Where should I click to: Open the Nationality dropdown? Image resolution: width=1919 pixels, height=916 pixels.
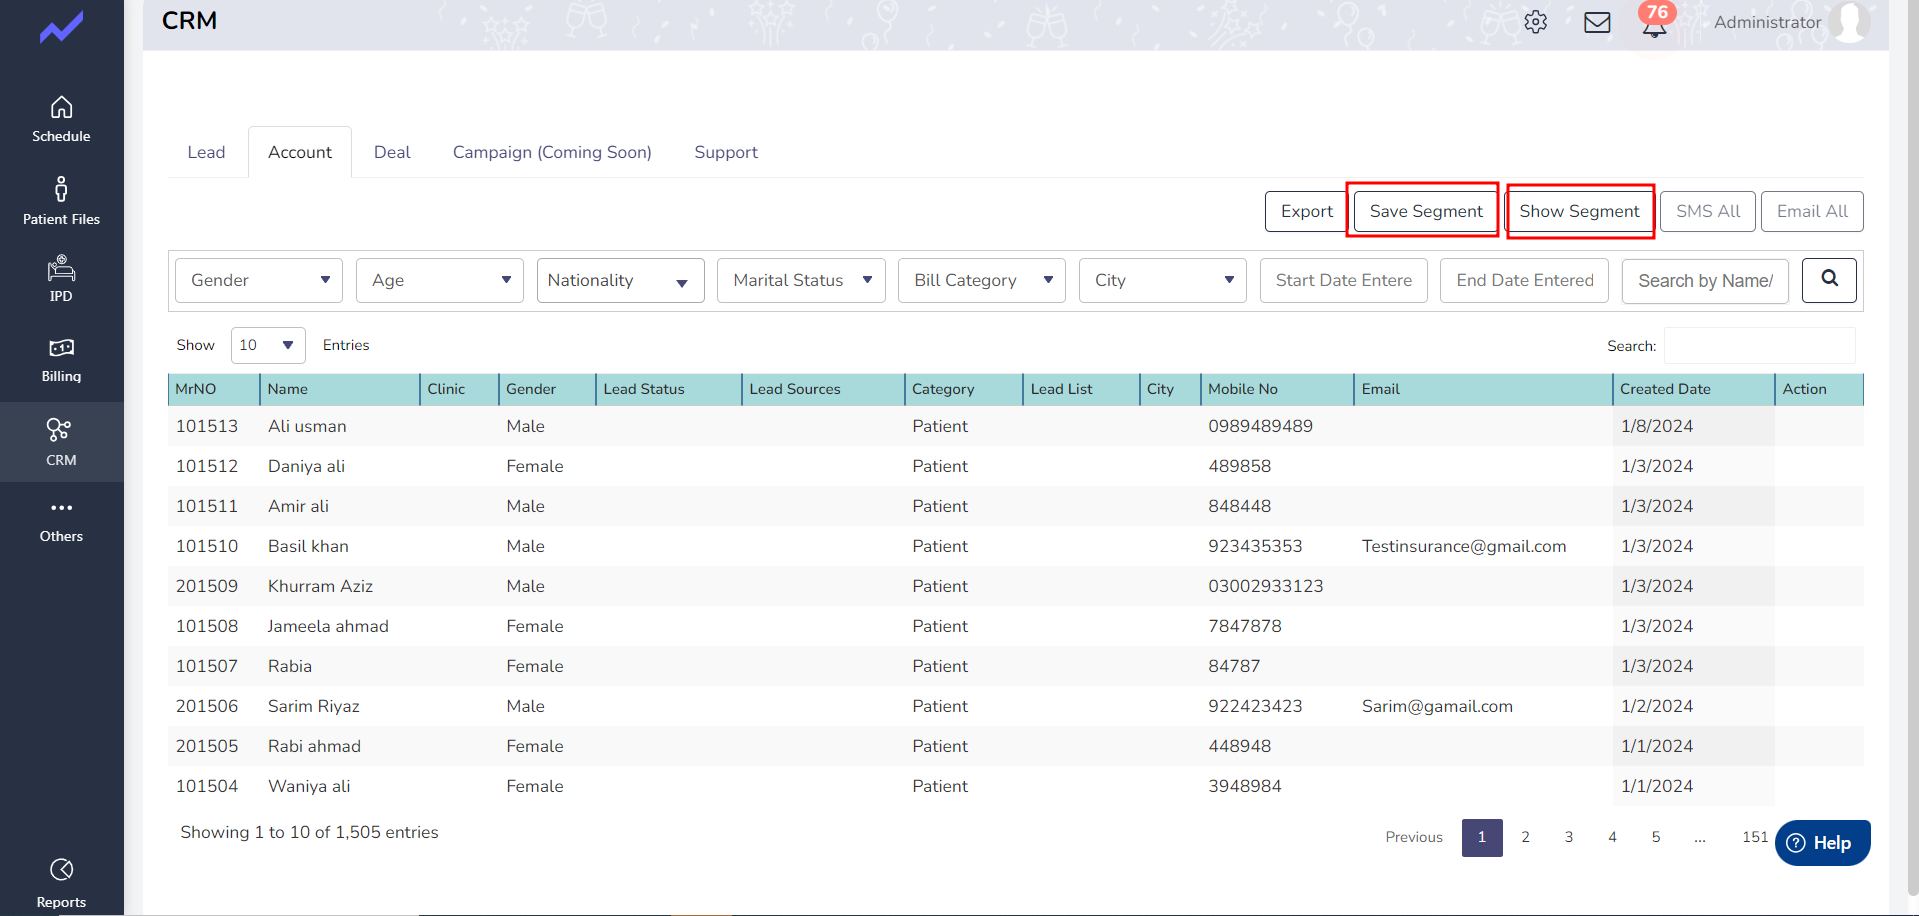[x=621, y=280]
